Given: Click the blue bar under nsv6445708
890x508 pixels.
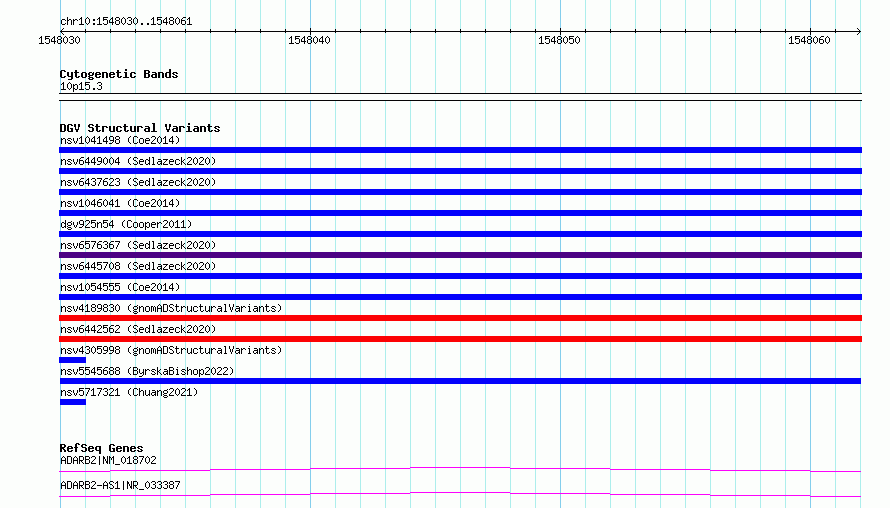Looking at the screenshot, I should click(x=460, y=276).
